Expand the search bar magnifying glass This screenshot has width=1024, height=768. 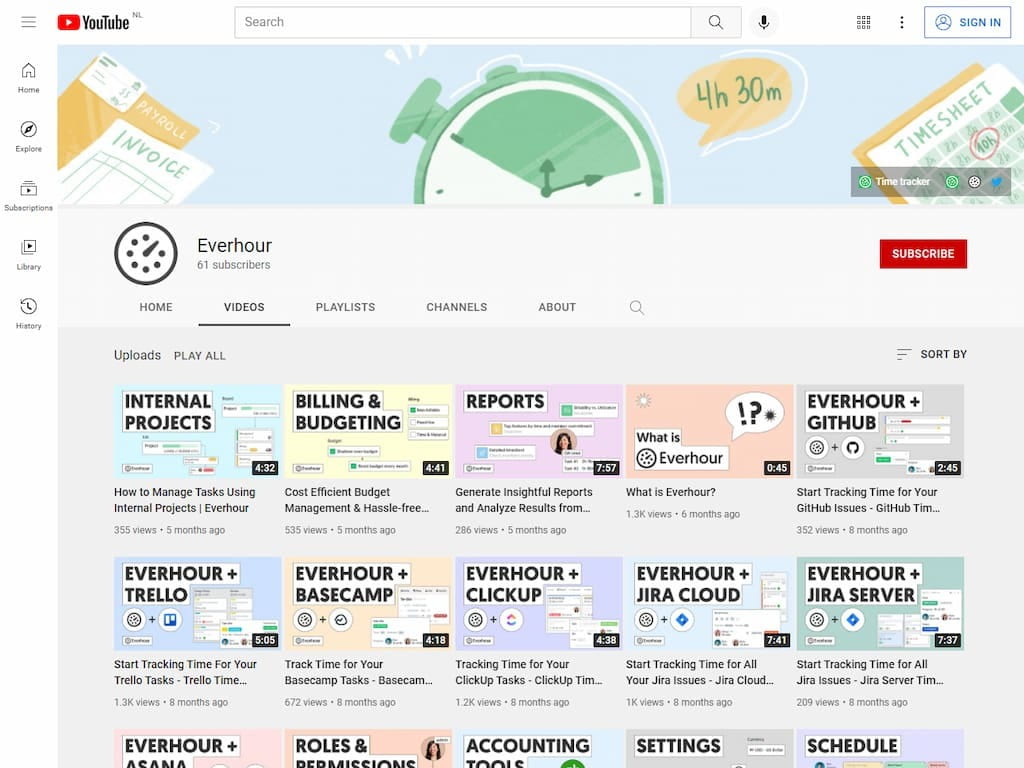tap(716, 21)
